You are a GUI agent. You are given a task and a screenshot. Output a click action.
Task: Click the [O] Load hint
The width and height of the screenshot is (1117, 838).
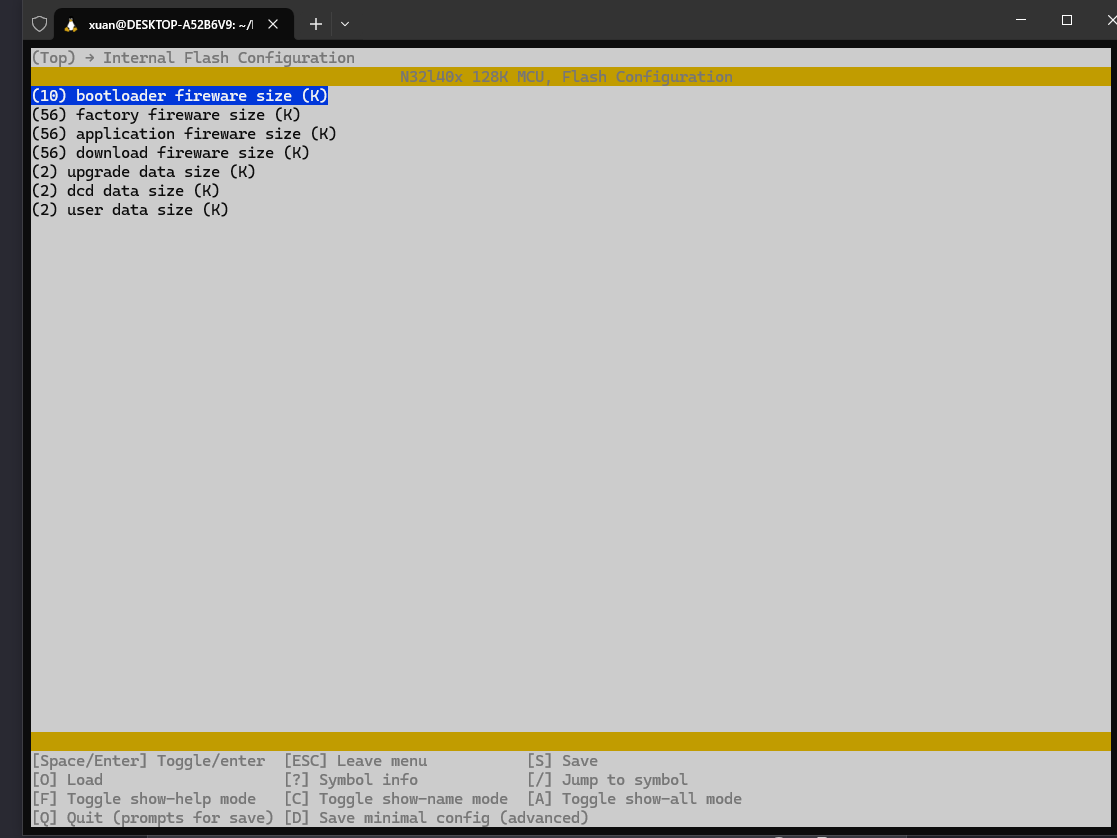(x=68, y=780)
